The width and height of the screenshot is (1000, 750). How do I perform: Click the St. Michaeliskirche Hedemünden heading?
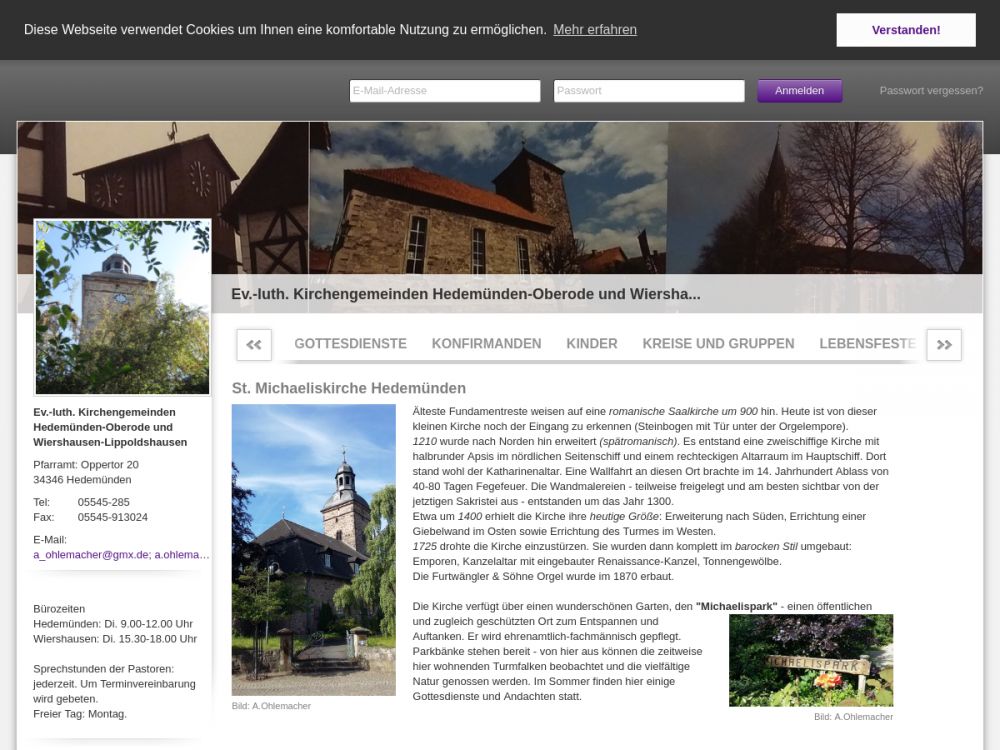(x=348, y=388)
